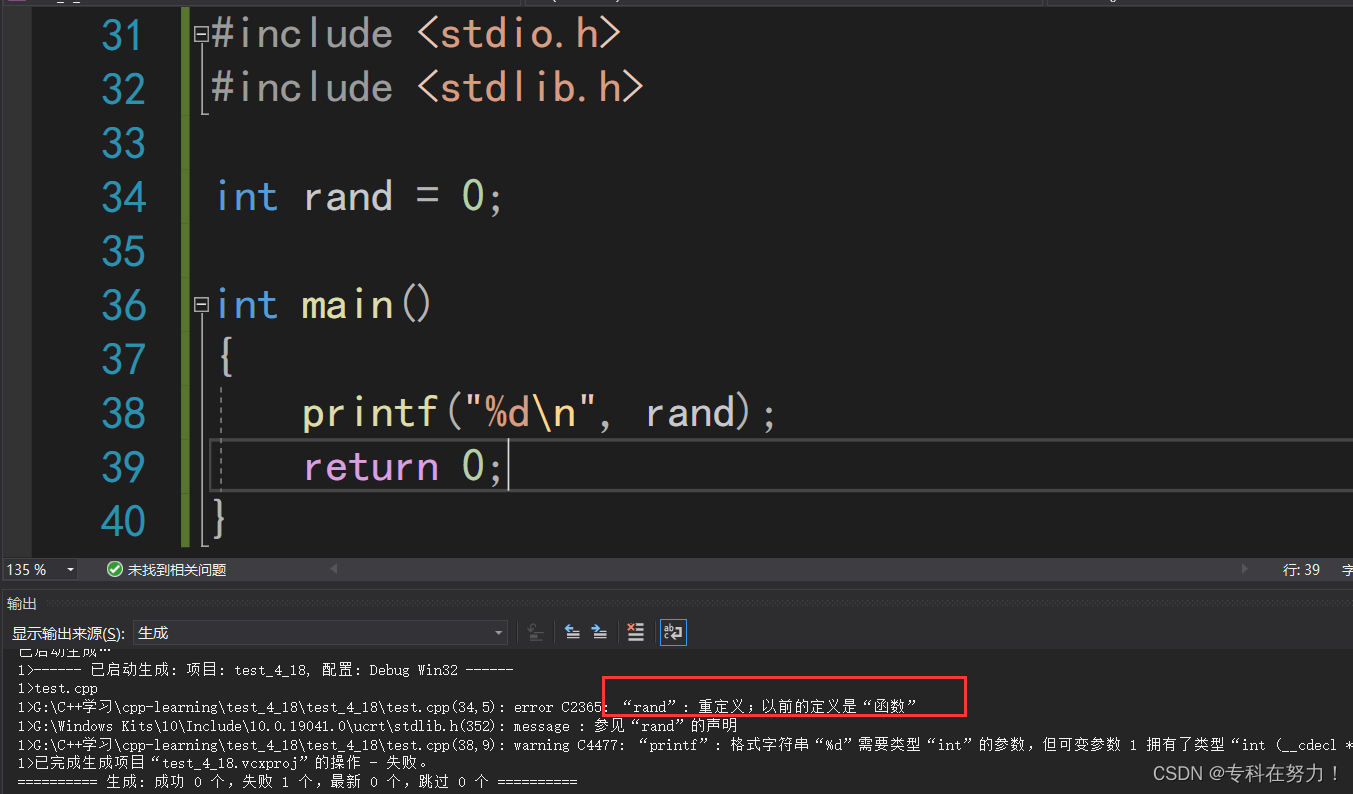Click line number 38 in the gutter

pyautogui.click(x=124, y=413)
